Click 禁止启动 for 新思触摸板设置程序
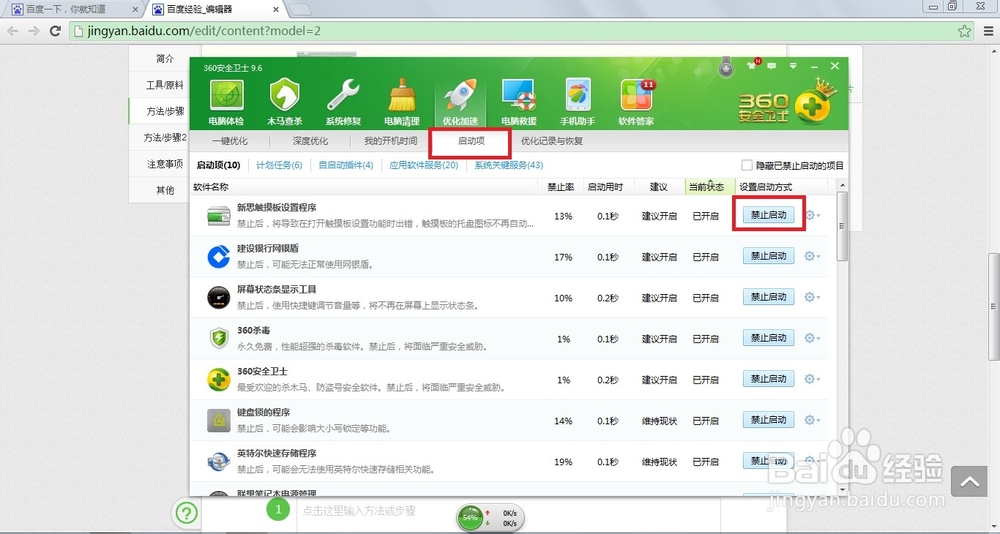Image resolution: width=1000 pixels, height=534 pixels. pyautogui.click(x=768, y=215)
